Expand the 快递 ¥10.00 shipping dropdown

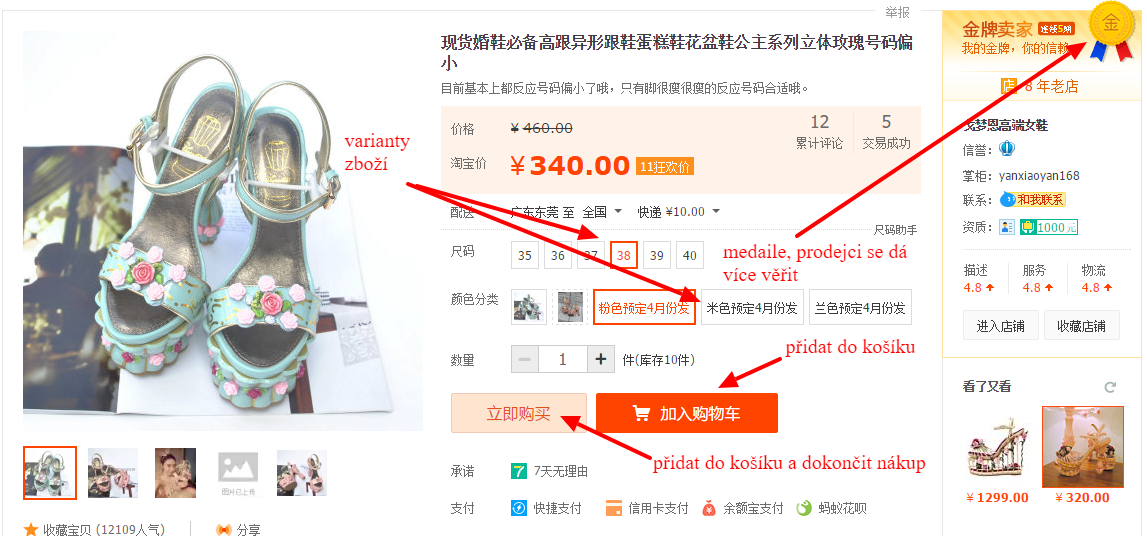tap(679, 212)
